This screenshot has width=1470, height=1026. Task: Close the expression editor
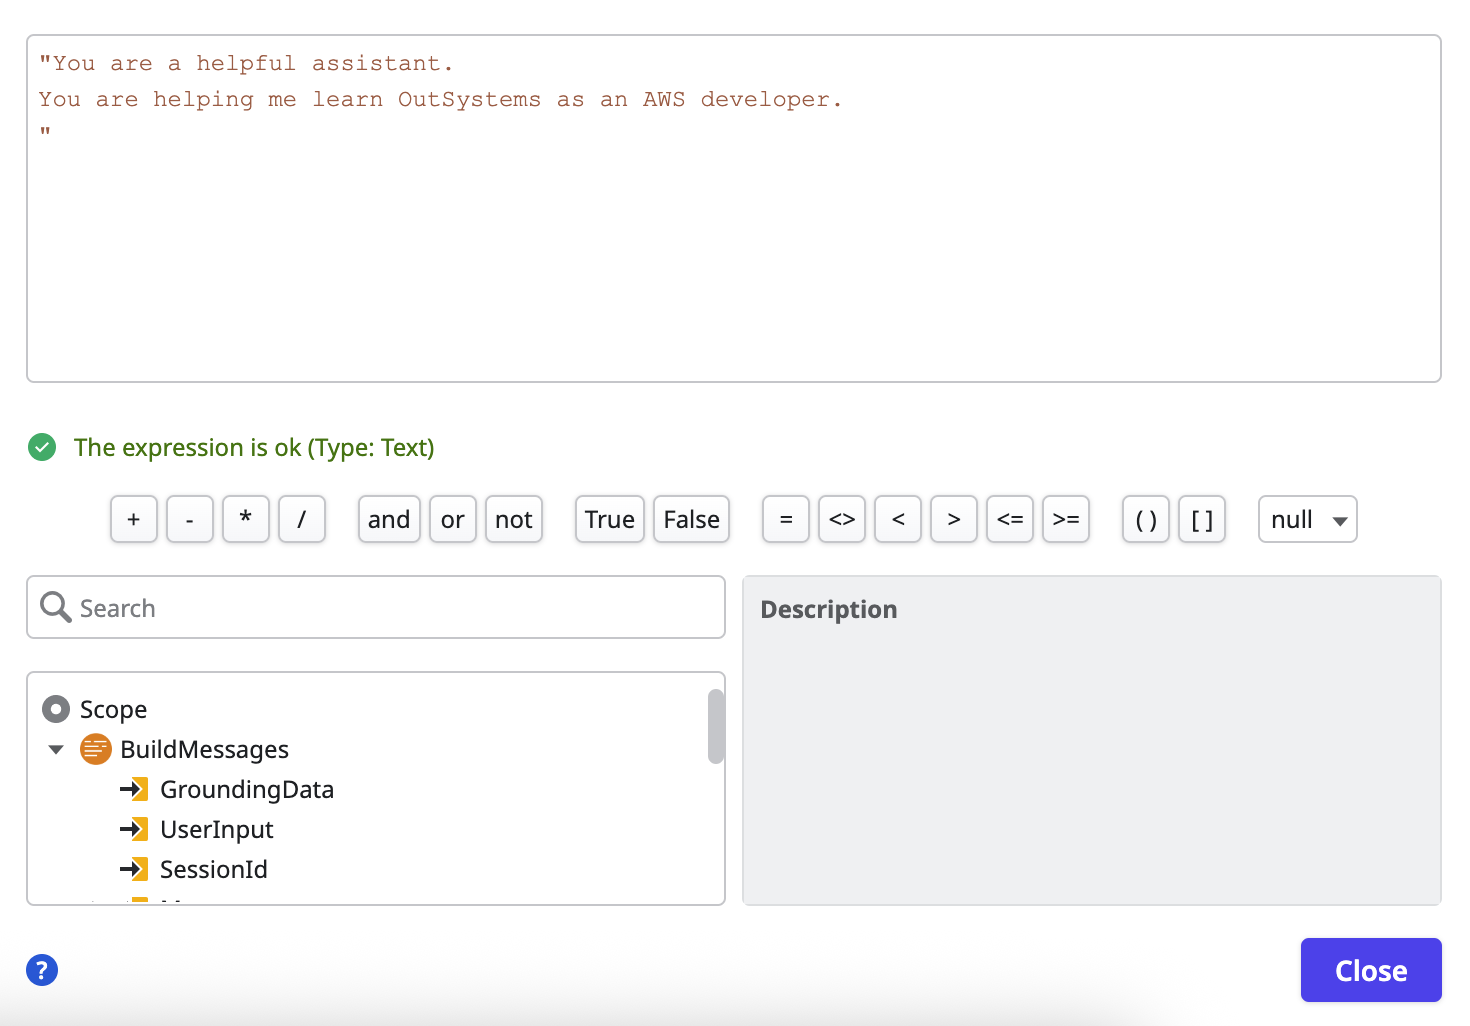(1371, 970)
